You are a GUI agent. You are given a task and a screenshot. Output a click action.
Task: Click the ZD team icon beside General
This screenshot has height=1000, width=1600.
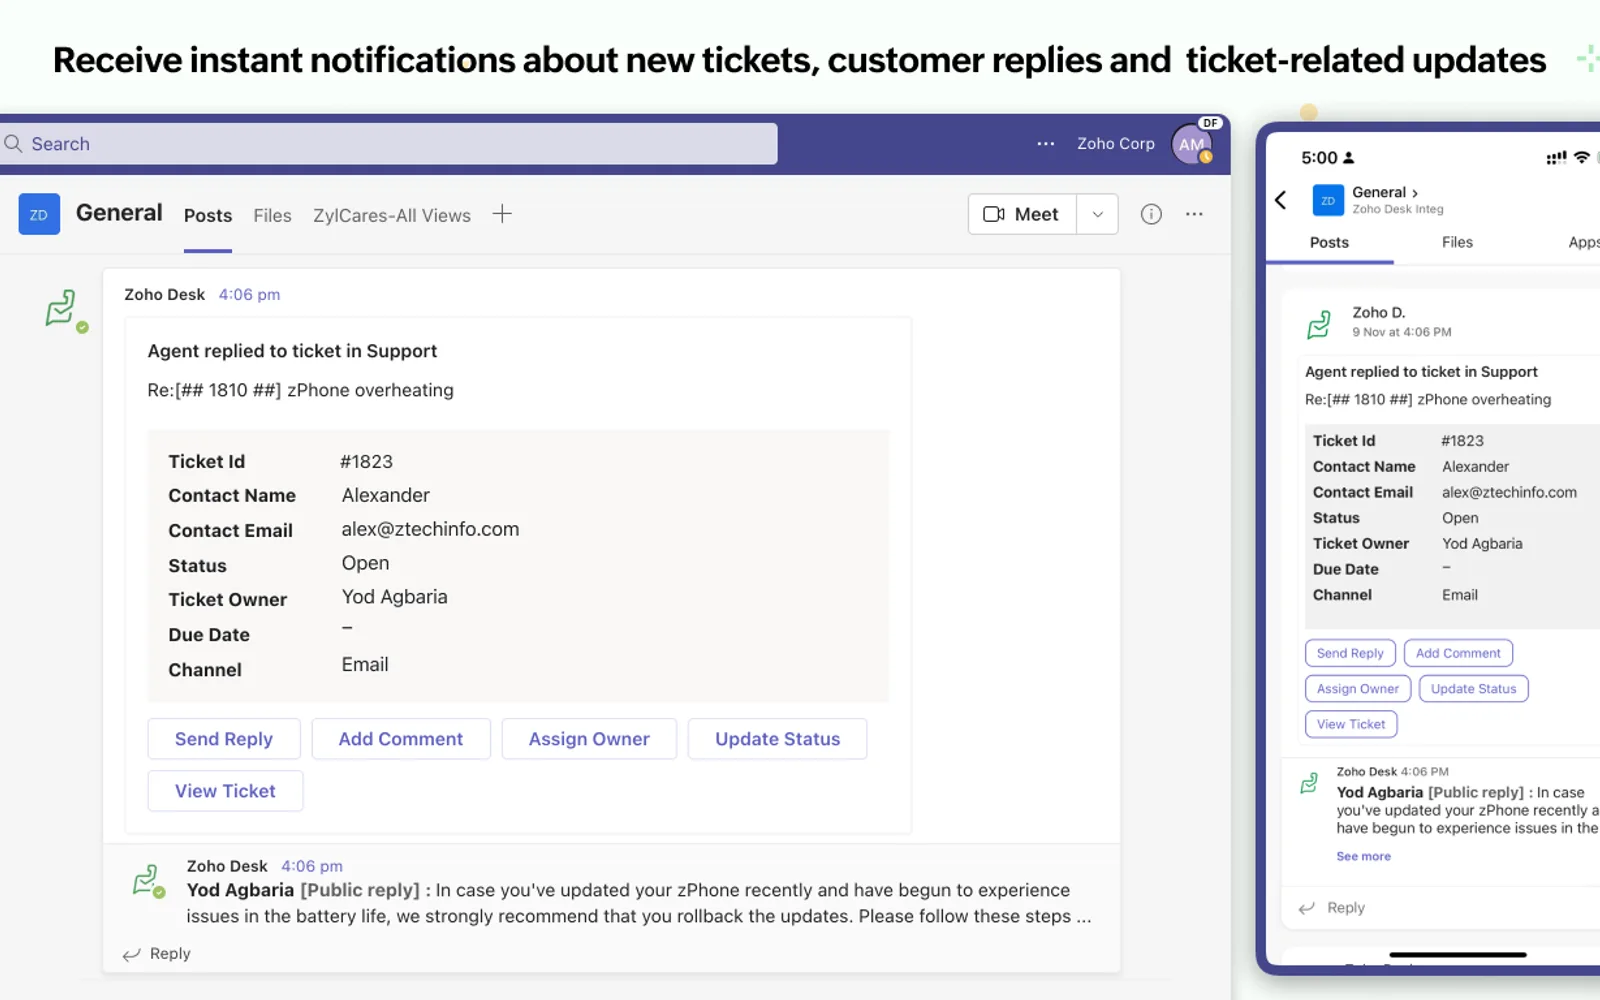click(x=39, y=214)
